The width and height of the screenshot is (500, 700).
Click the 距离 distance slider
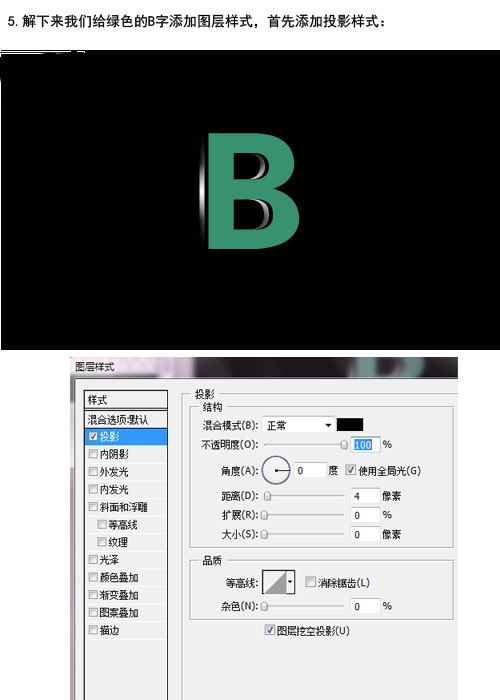coord(304,496)
